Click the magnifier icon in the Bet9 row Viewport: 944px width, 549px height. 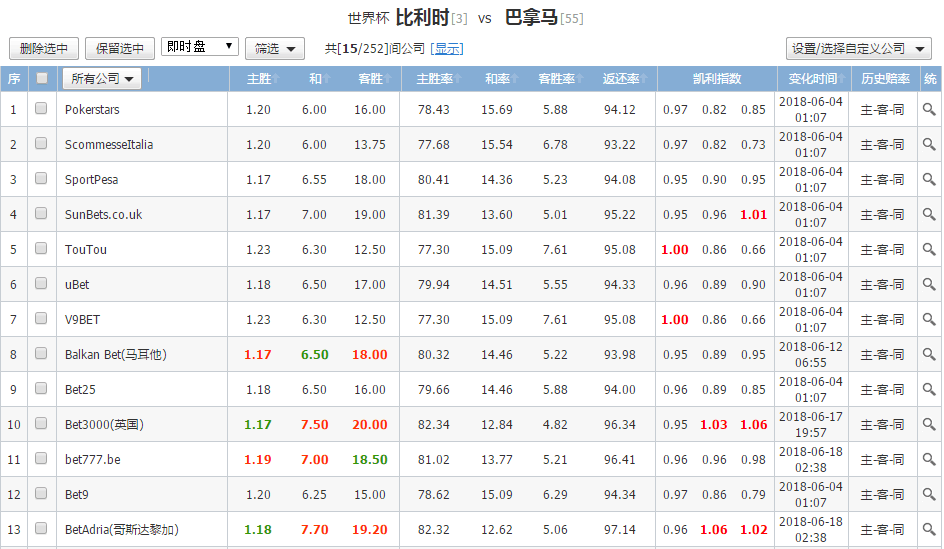[929, 494]
